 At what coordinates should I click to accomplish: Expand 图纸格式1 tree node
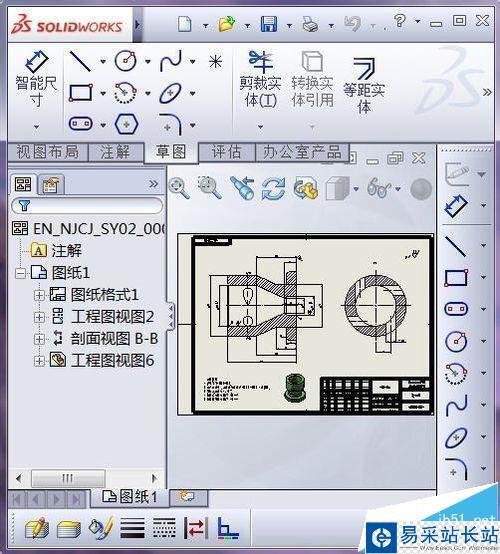(x=39, y=295)
